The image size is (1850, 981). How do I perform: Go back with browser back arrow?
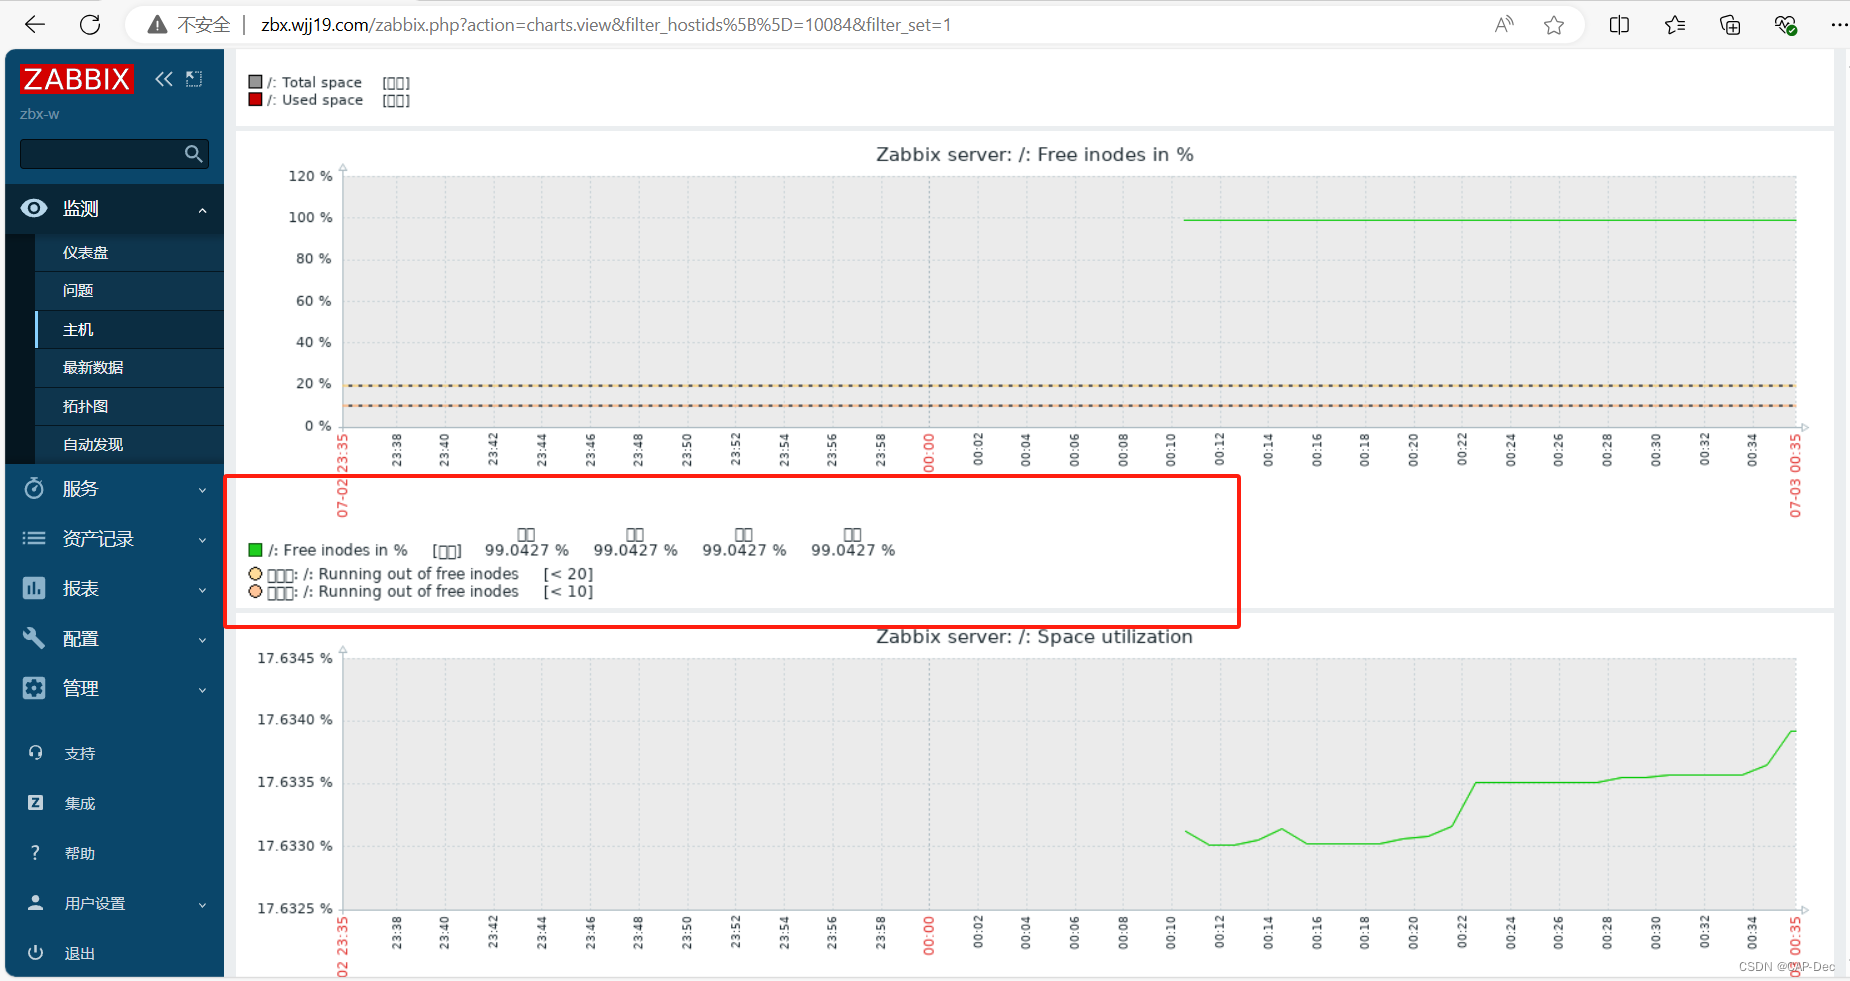click(35, 25)
